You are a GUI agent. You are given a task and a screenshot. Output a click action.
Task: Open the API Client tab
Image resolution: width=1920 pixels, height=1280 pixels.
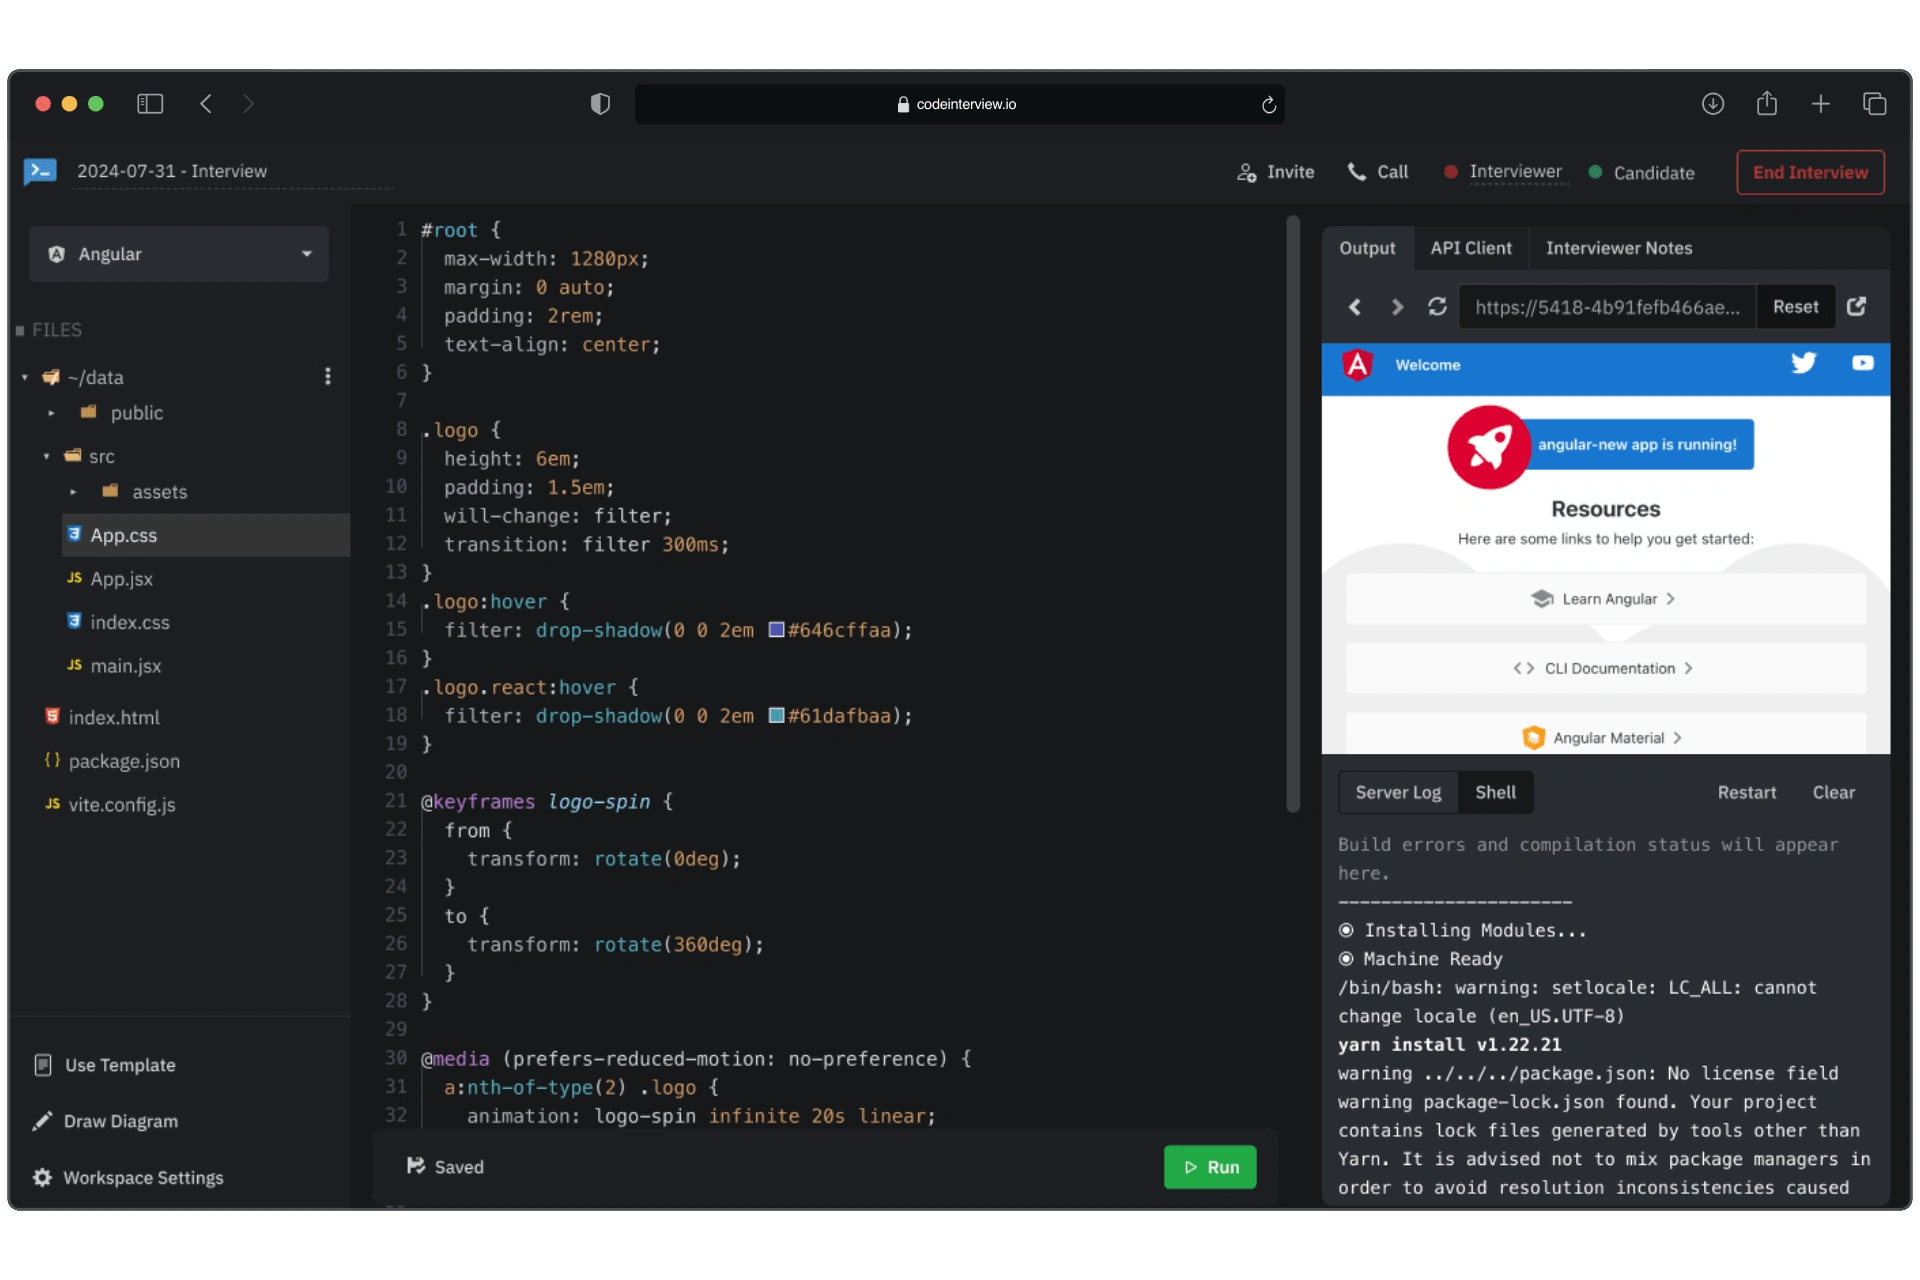coord(1471,247)
